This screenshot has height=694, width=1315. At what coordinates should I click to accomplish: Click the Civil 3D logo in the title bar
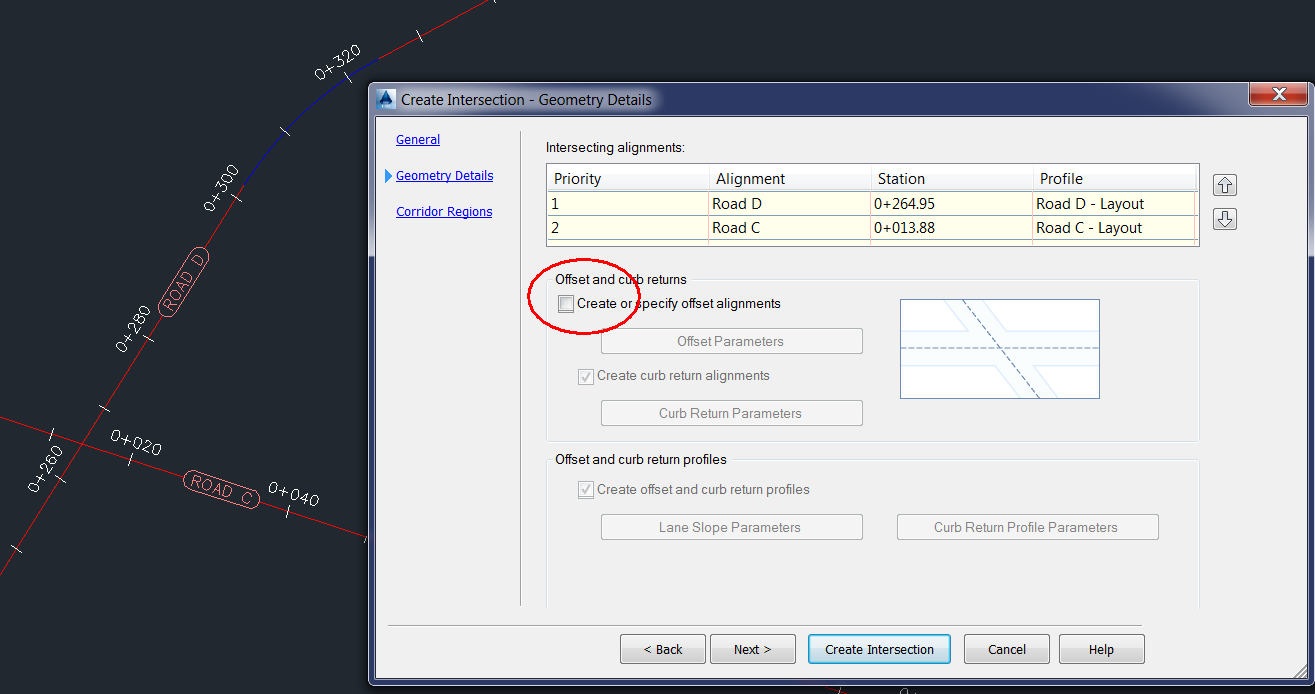[385, 99]
